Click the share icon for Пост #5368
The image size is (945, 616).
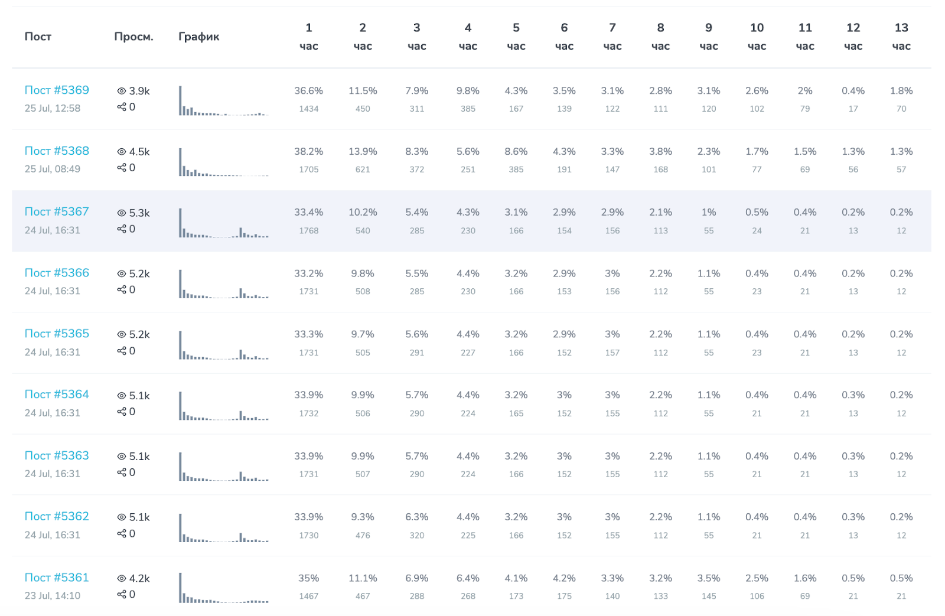tap(121, 168)
